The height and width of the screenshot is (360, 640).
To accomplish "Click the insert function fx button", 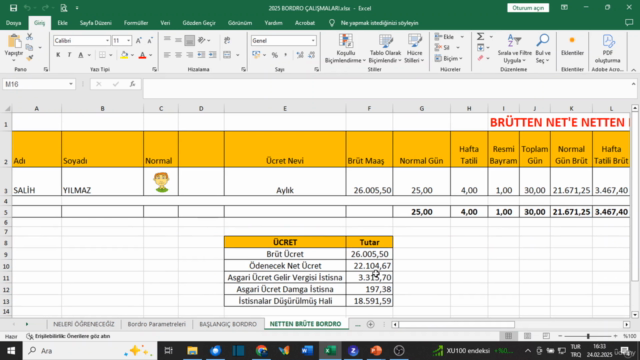I will click(132, 84).
